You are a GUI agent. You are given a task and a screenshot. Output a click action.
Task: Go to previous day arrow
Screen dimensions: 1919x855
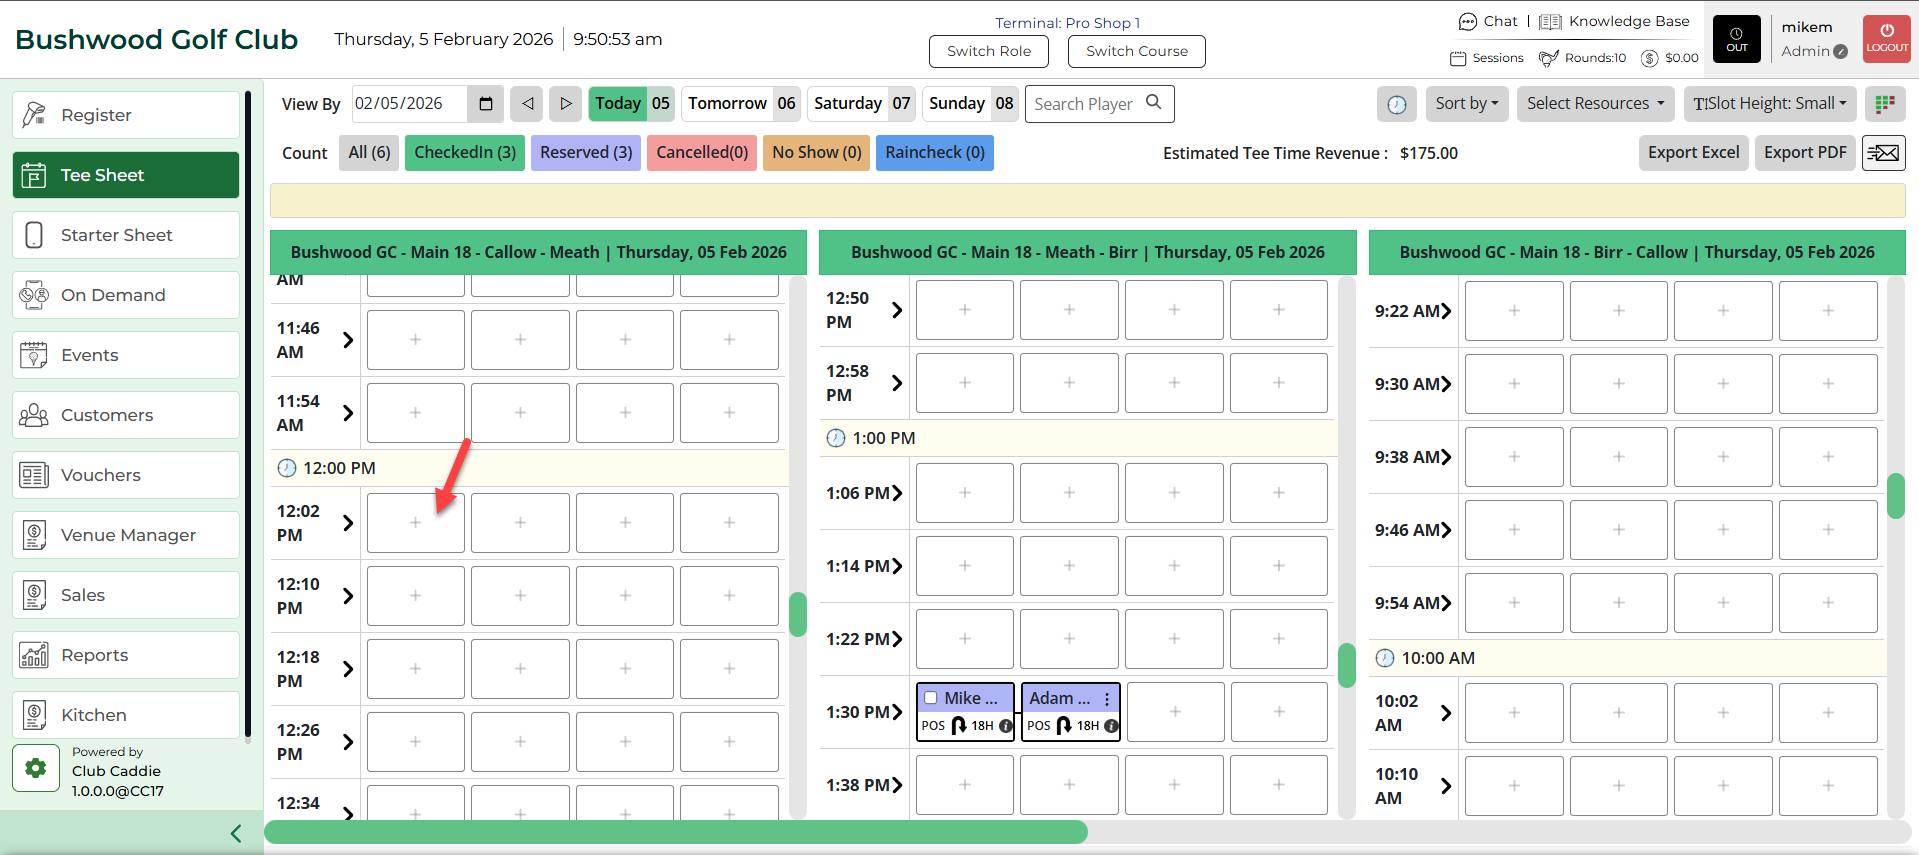pos(527,104)
